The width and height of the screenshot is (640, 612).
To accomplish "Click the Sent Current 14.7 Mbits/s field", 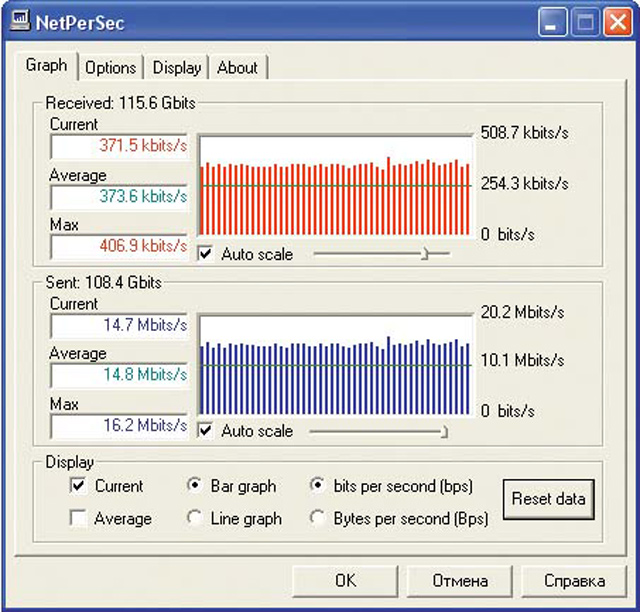I will pos(119,325).
